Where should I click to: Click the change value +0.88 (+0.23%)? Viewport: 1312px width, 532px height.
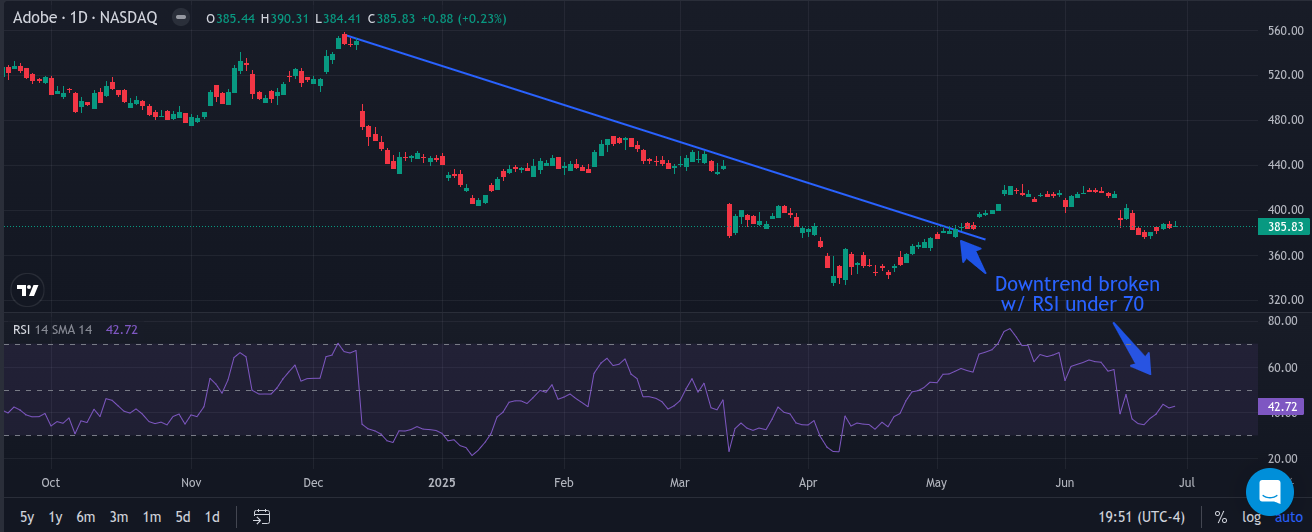click(x=464, y=18)
